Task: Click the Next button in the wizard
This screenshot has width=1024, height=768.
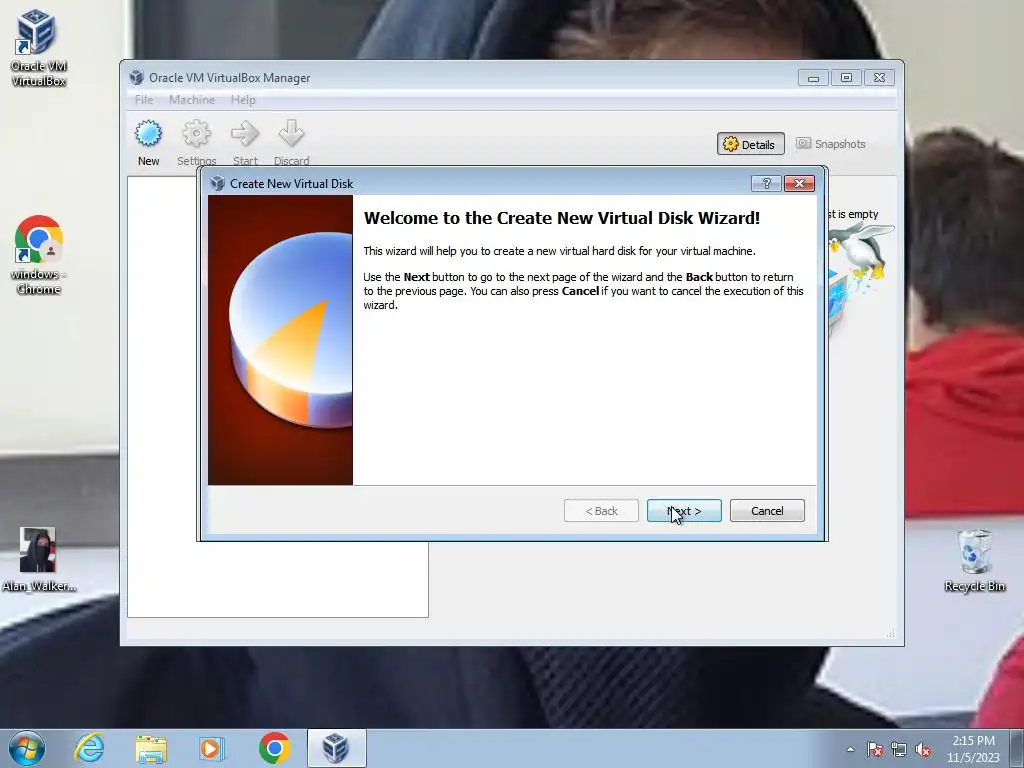Action: coord(684,511)
